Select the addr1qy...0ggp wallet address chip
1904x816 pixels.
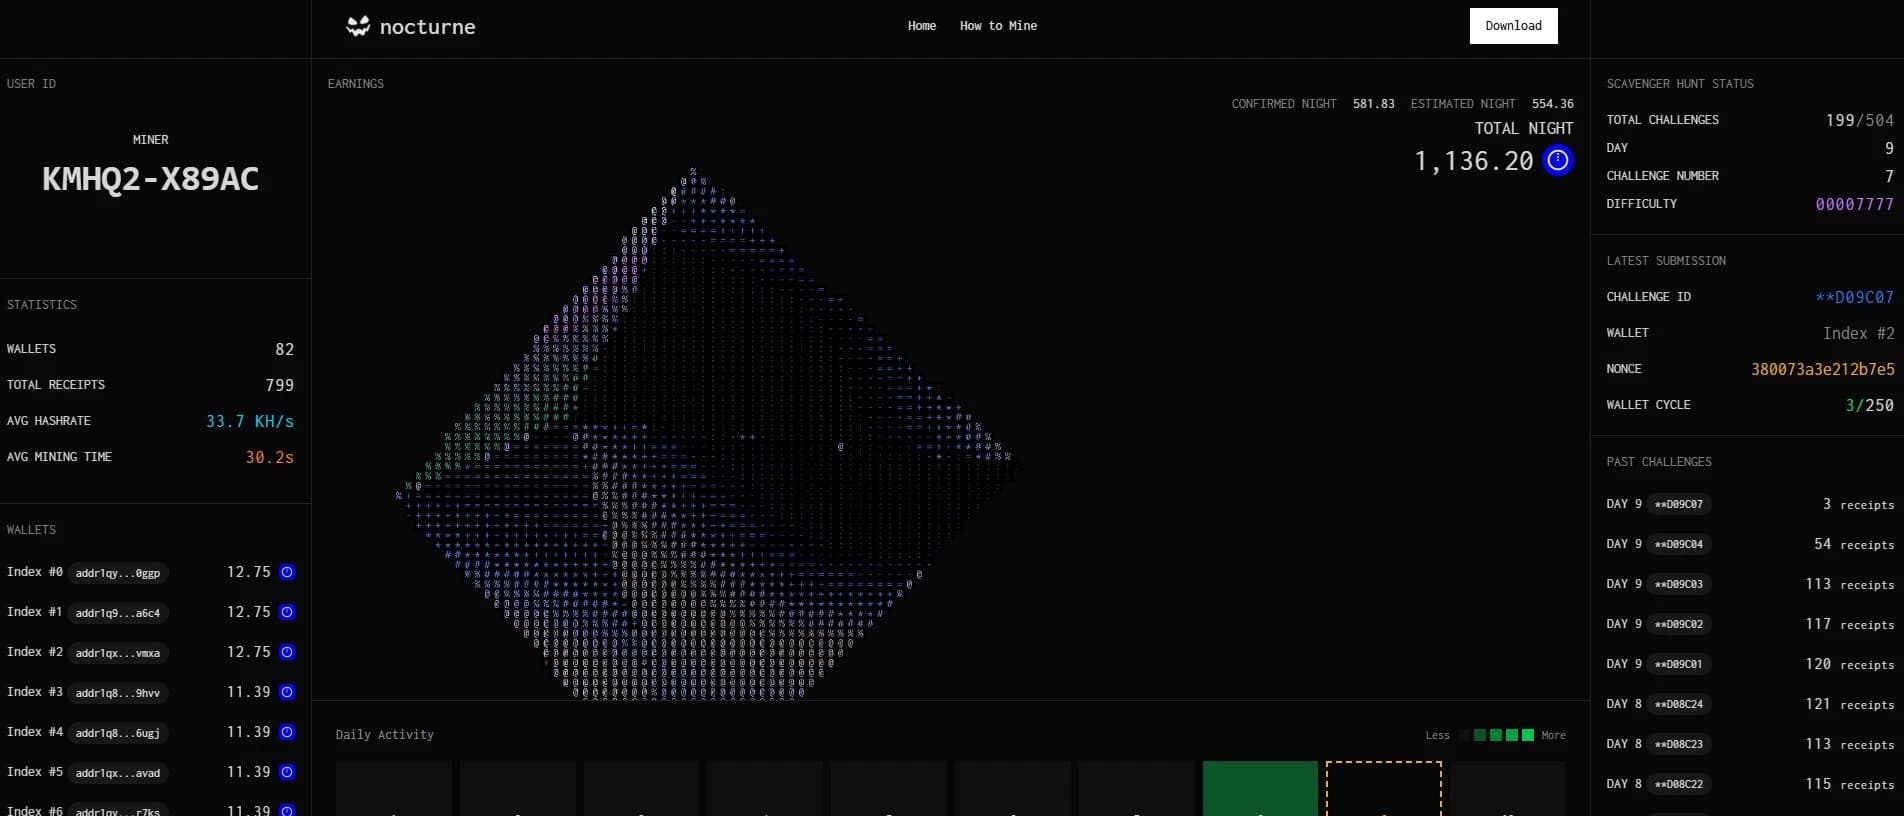point(118,573)
